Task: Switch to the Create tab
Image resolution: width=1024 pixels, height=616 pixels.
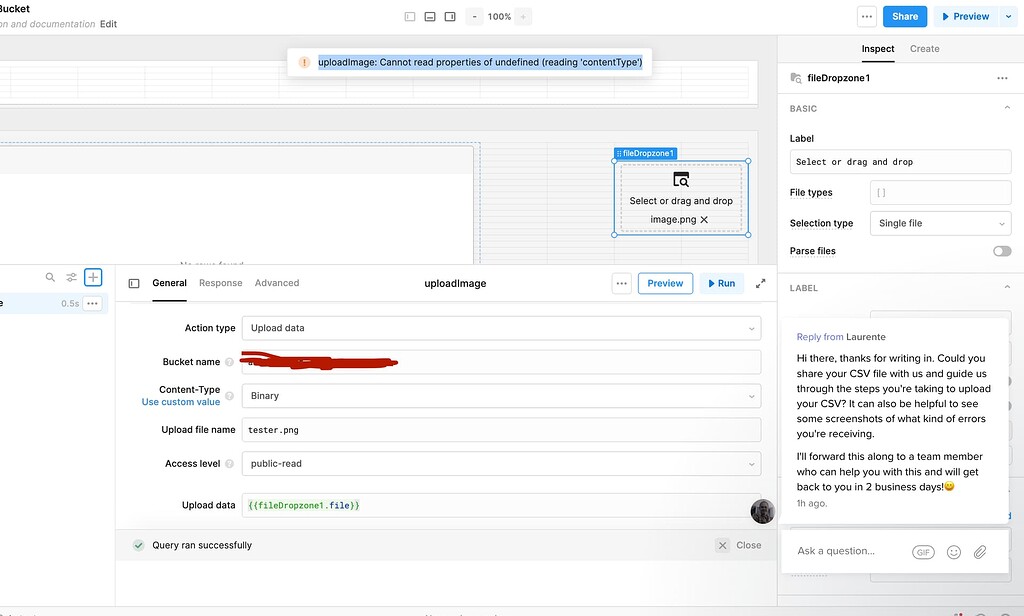Action: pos(924,48)
